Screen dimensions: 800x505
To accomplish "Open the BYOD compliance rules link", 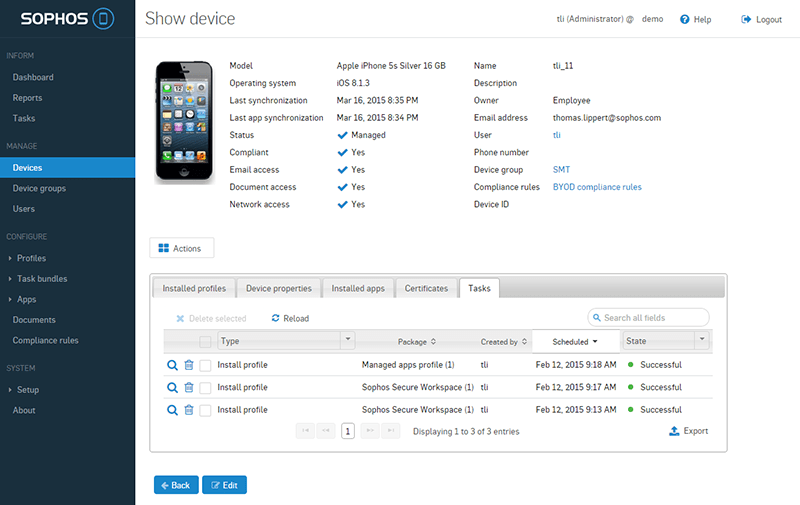I will tap(597, 187).
